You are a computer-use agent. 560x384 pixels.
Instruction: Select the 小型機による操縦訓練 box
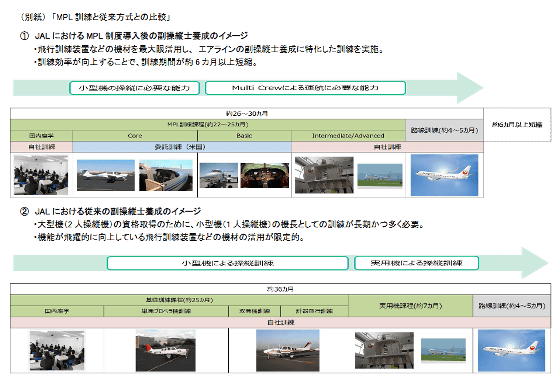tap(228, 263)
